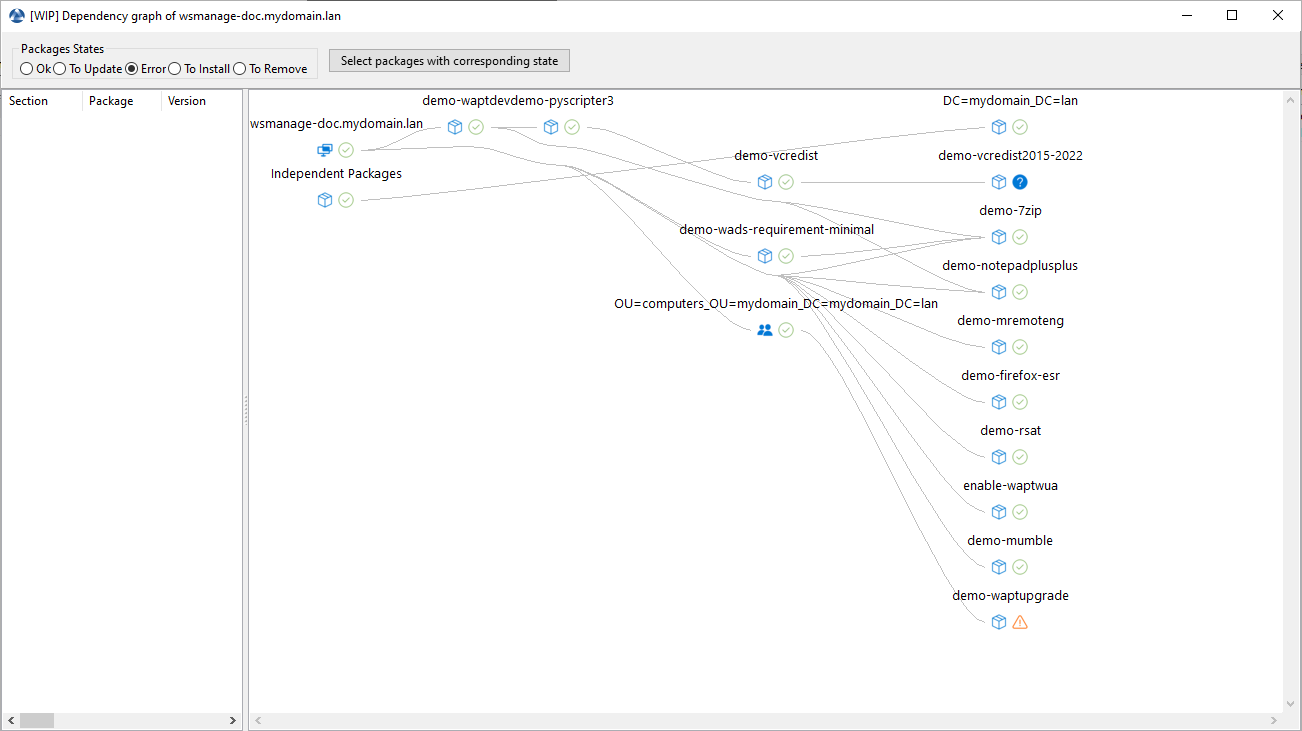Click the demo-mremoteng node label
1302x731 pixels.
[x=1010, y=321]
